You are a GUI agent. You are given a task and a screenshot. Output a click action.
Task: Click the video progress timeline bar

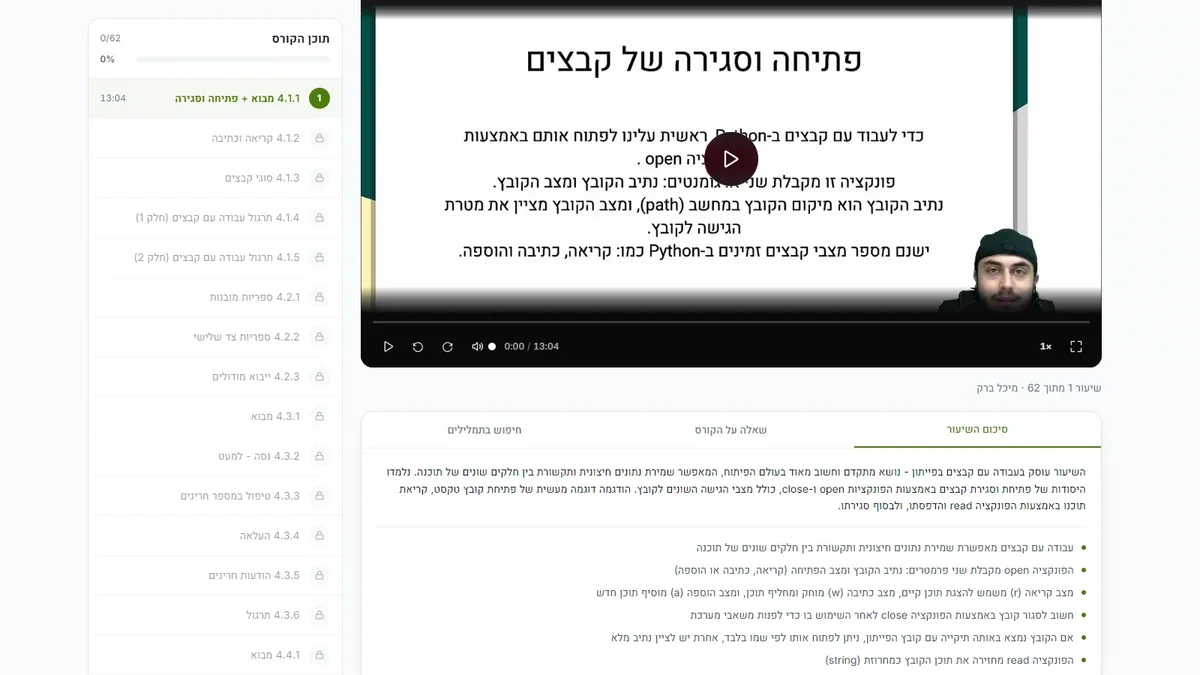pyautogui.click(x=731, y=322)
